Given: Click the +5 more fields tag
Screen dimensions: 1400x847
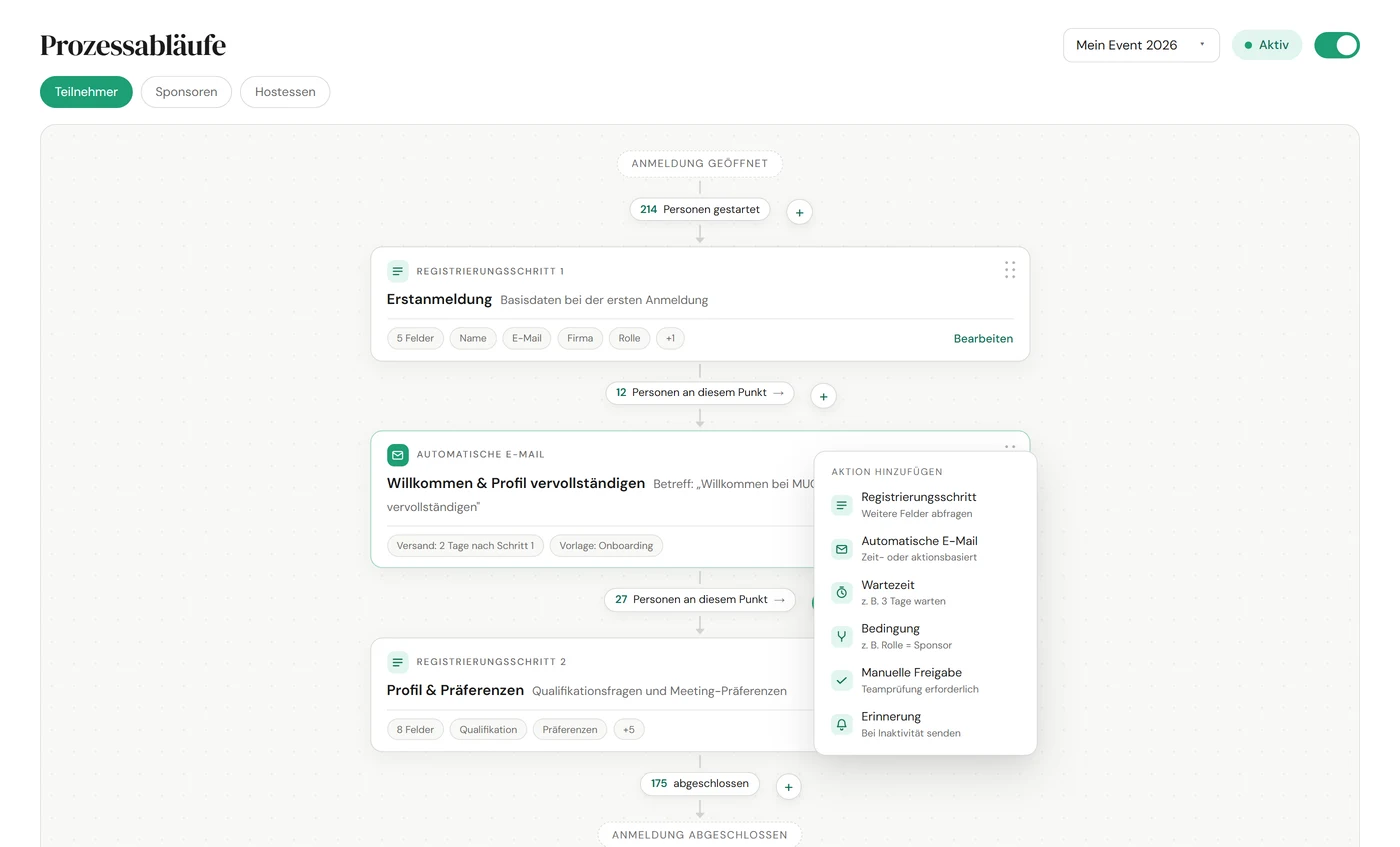Looking at the screenshot, I should pyautogui.click(x=629, y=730).
